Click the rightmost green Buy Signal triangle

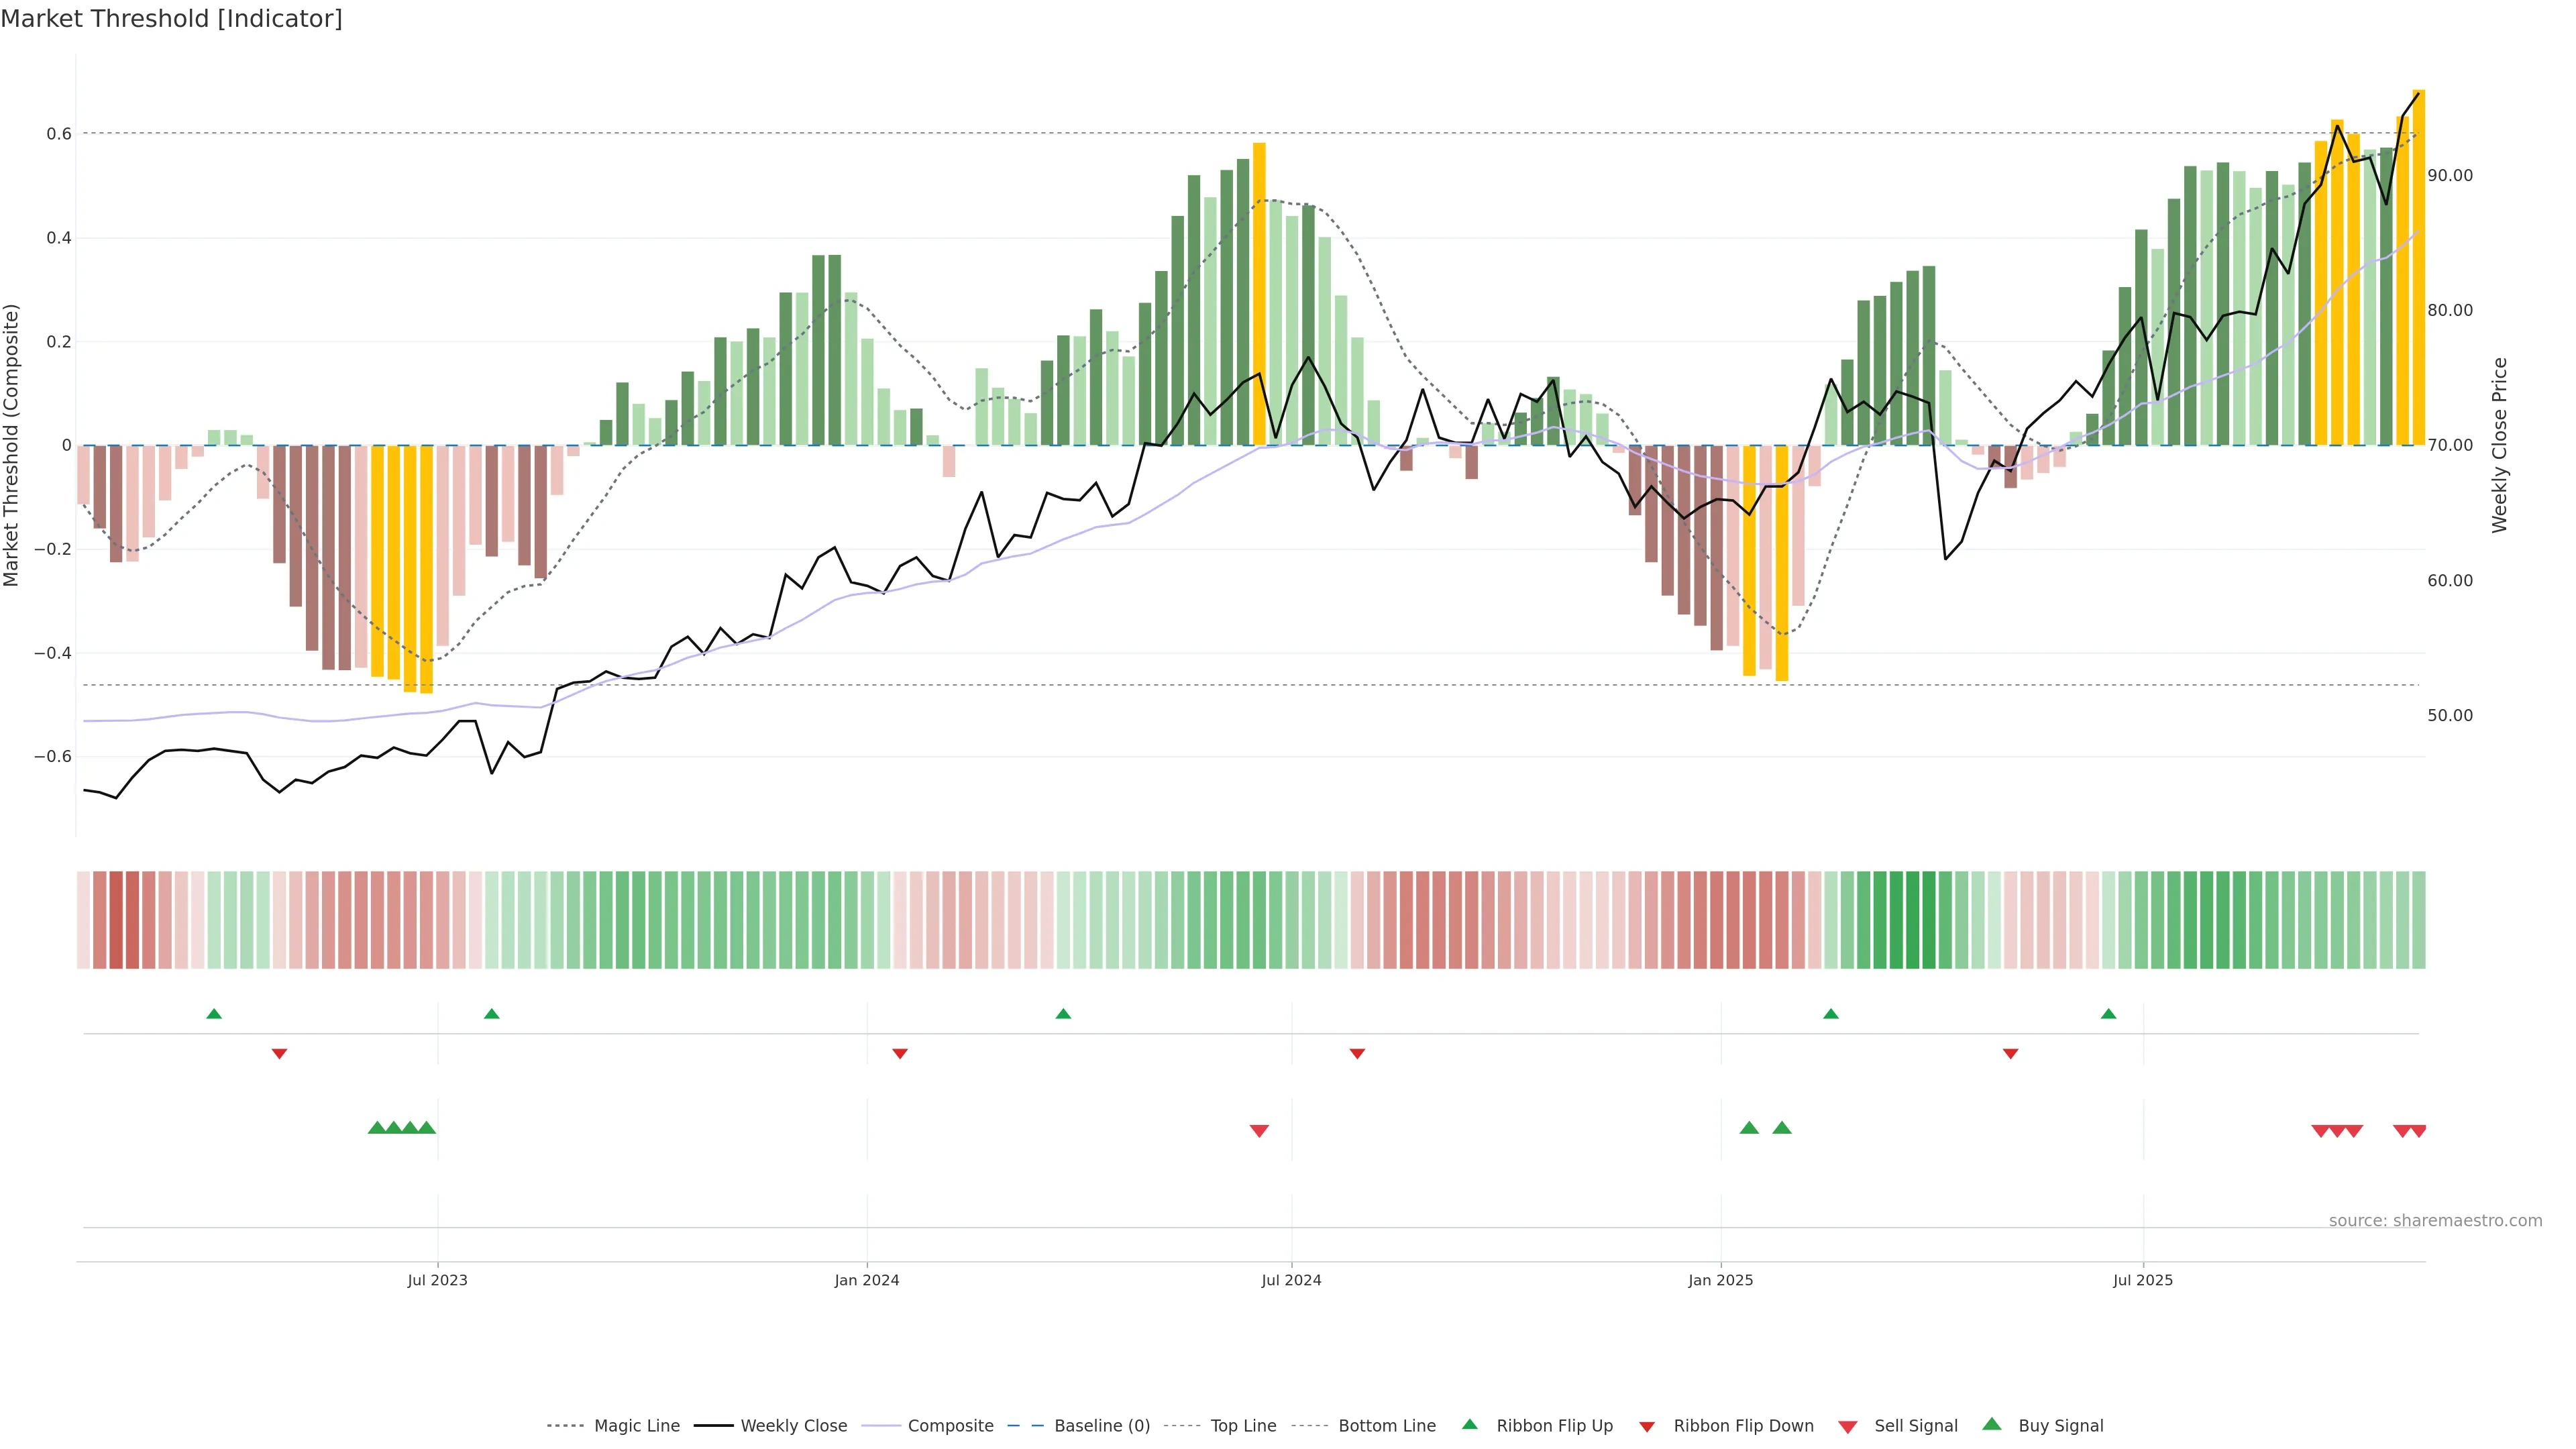coord(1782,1128)
